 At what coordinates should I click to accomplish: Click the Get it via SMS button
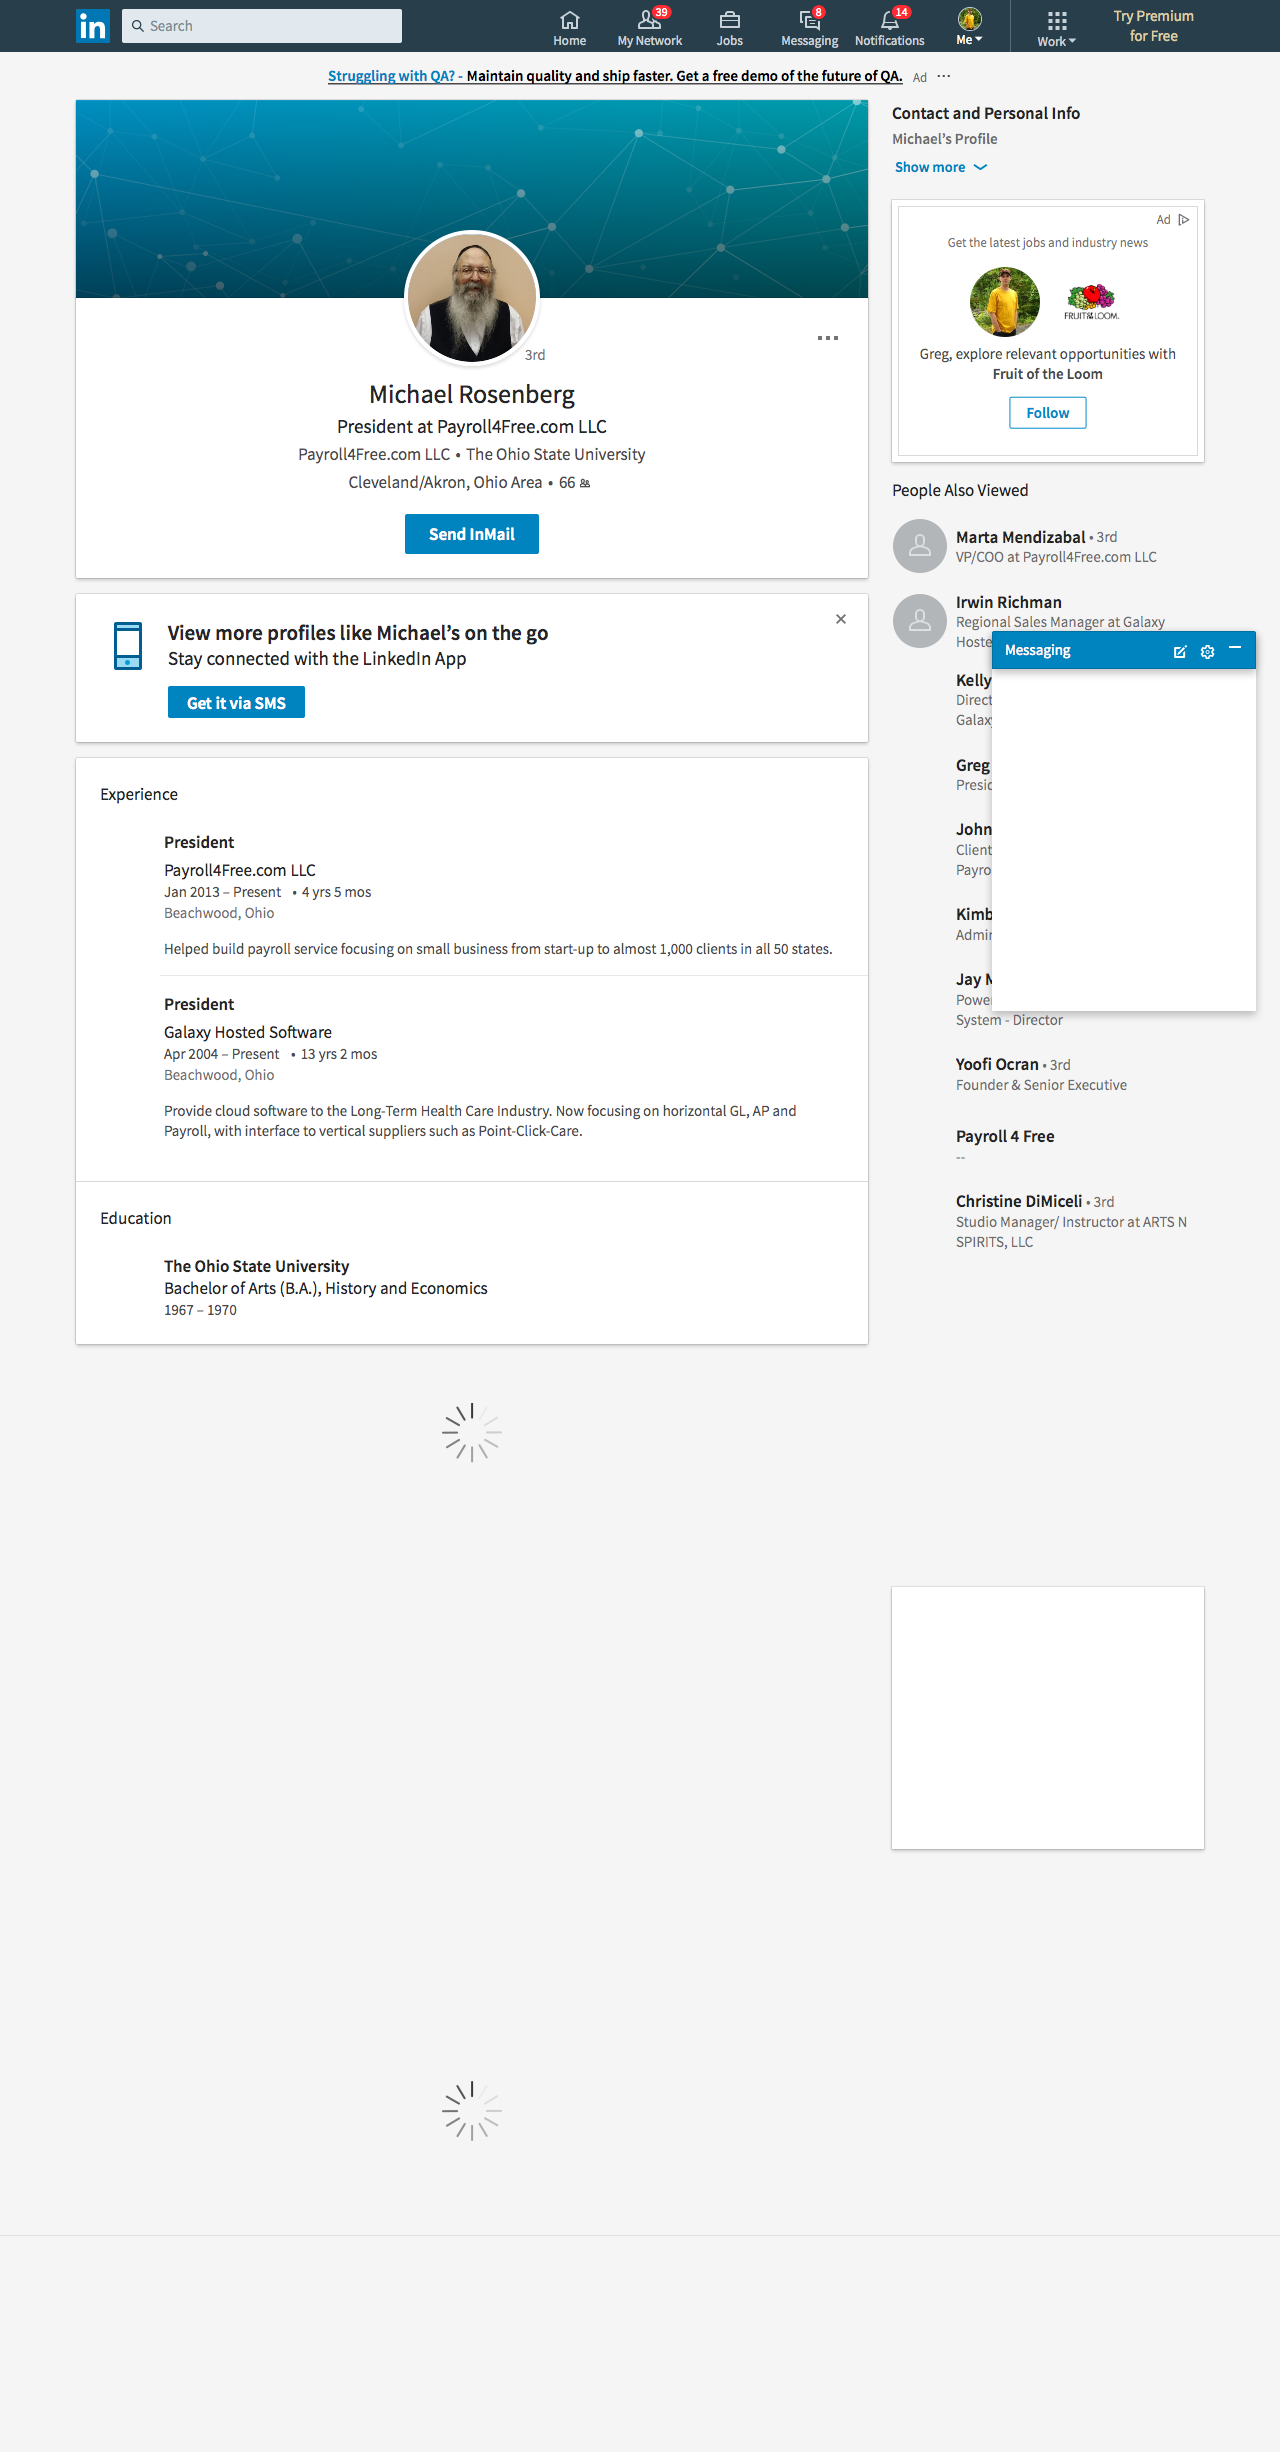click(236, 703)
